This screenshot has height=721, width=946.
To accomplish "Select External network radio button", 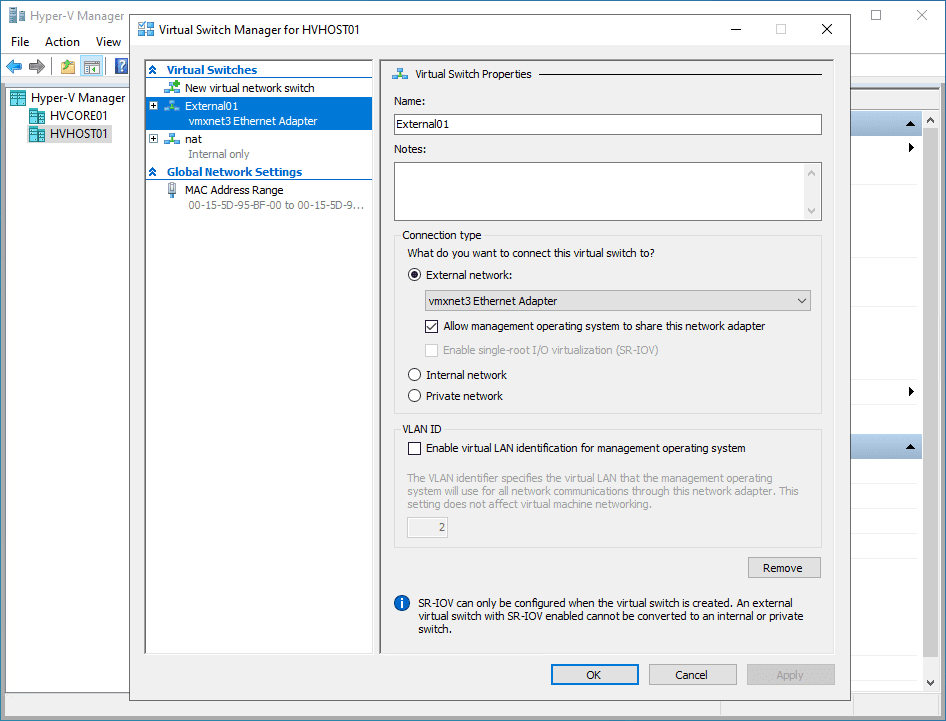I will [414, 275].
